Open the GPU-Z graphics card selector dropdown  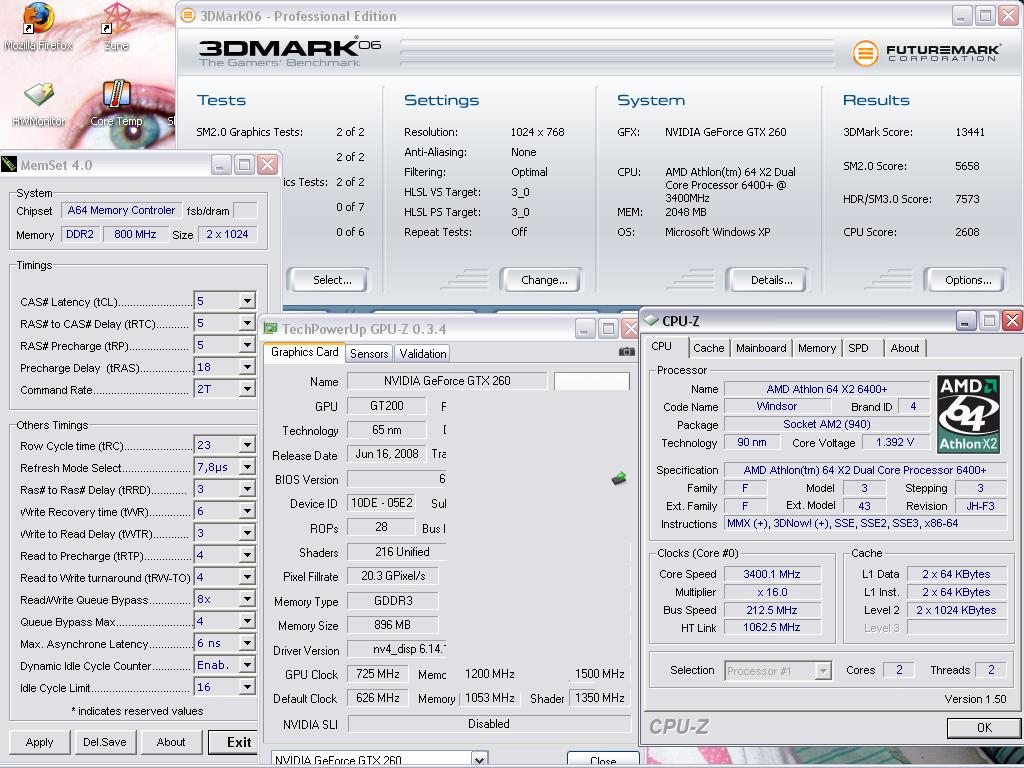[x=479, y=760]
